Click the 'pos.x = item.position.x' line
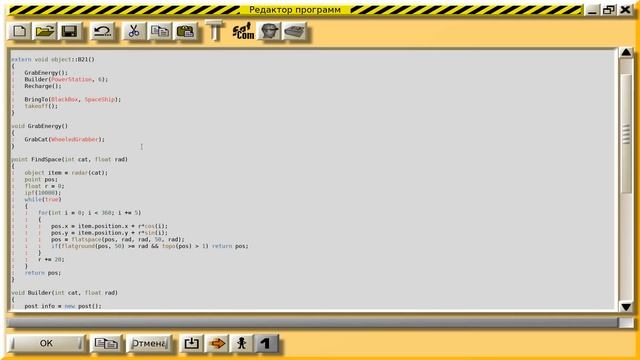Image resolution: width=640 pixels, height=360 pixels. coord(109,226)
